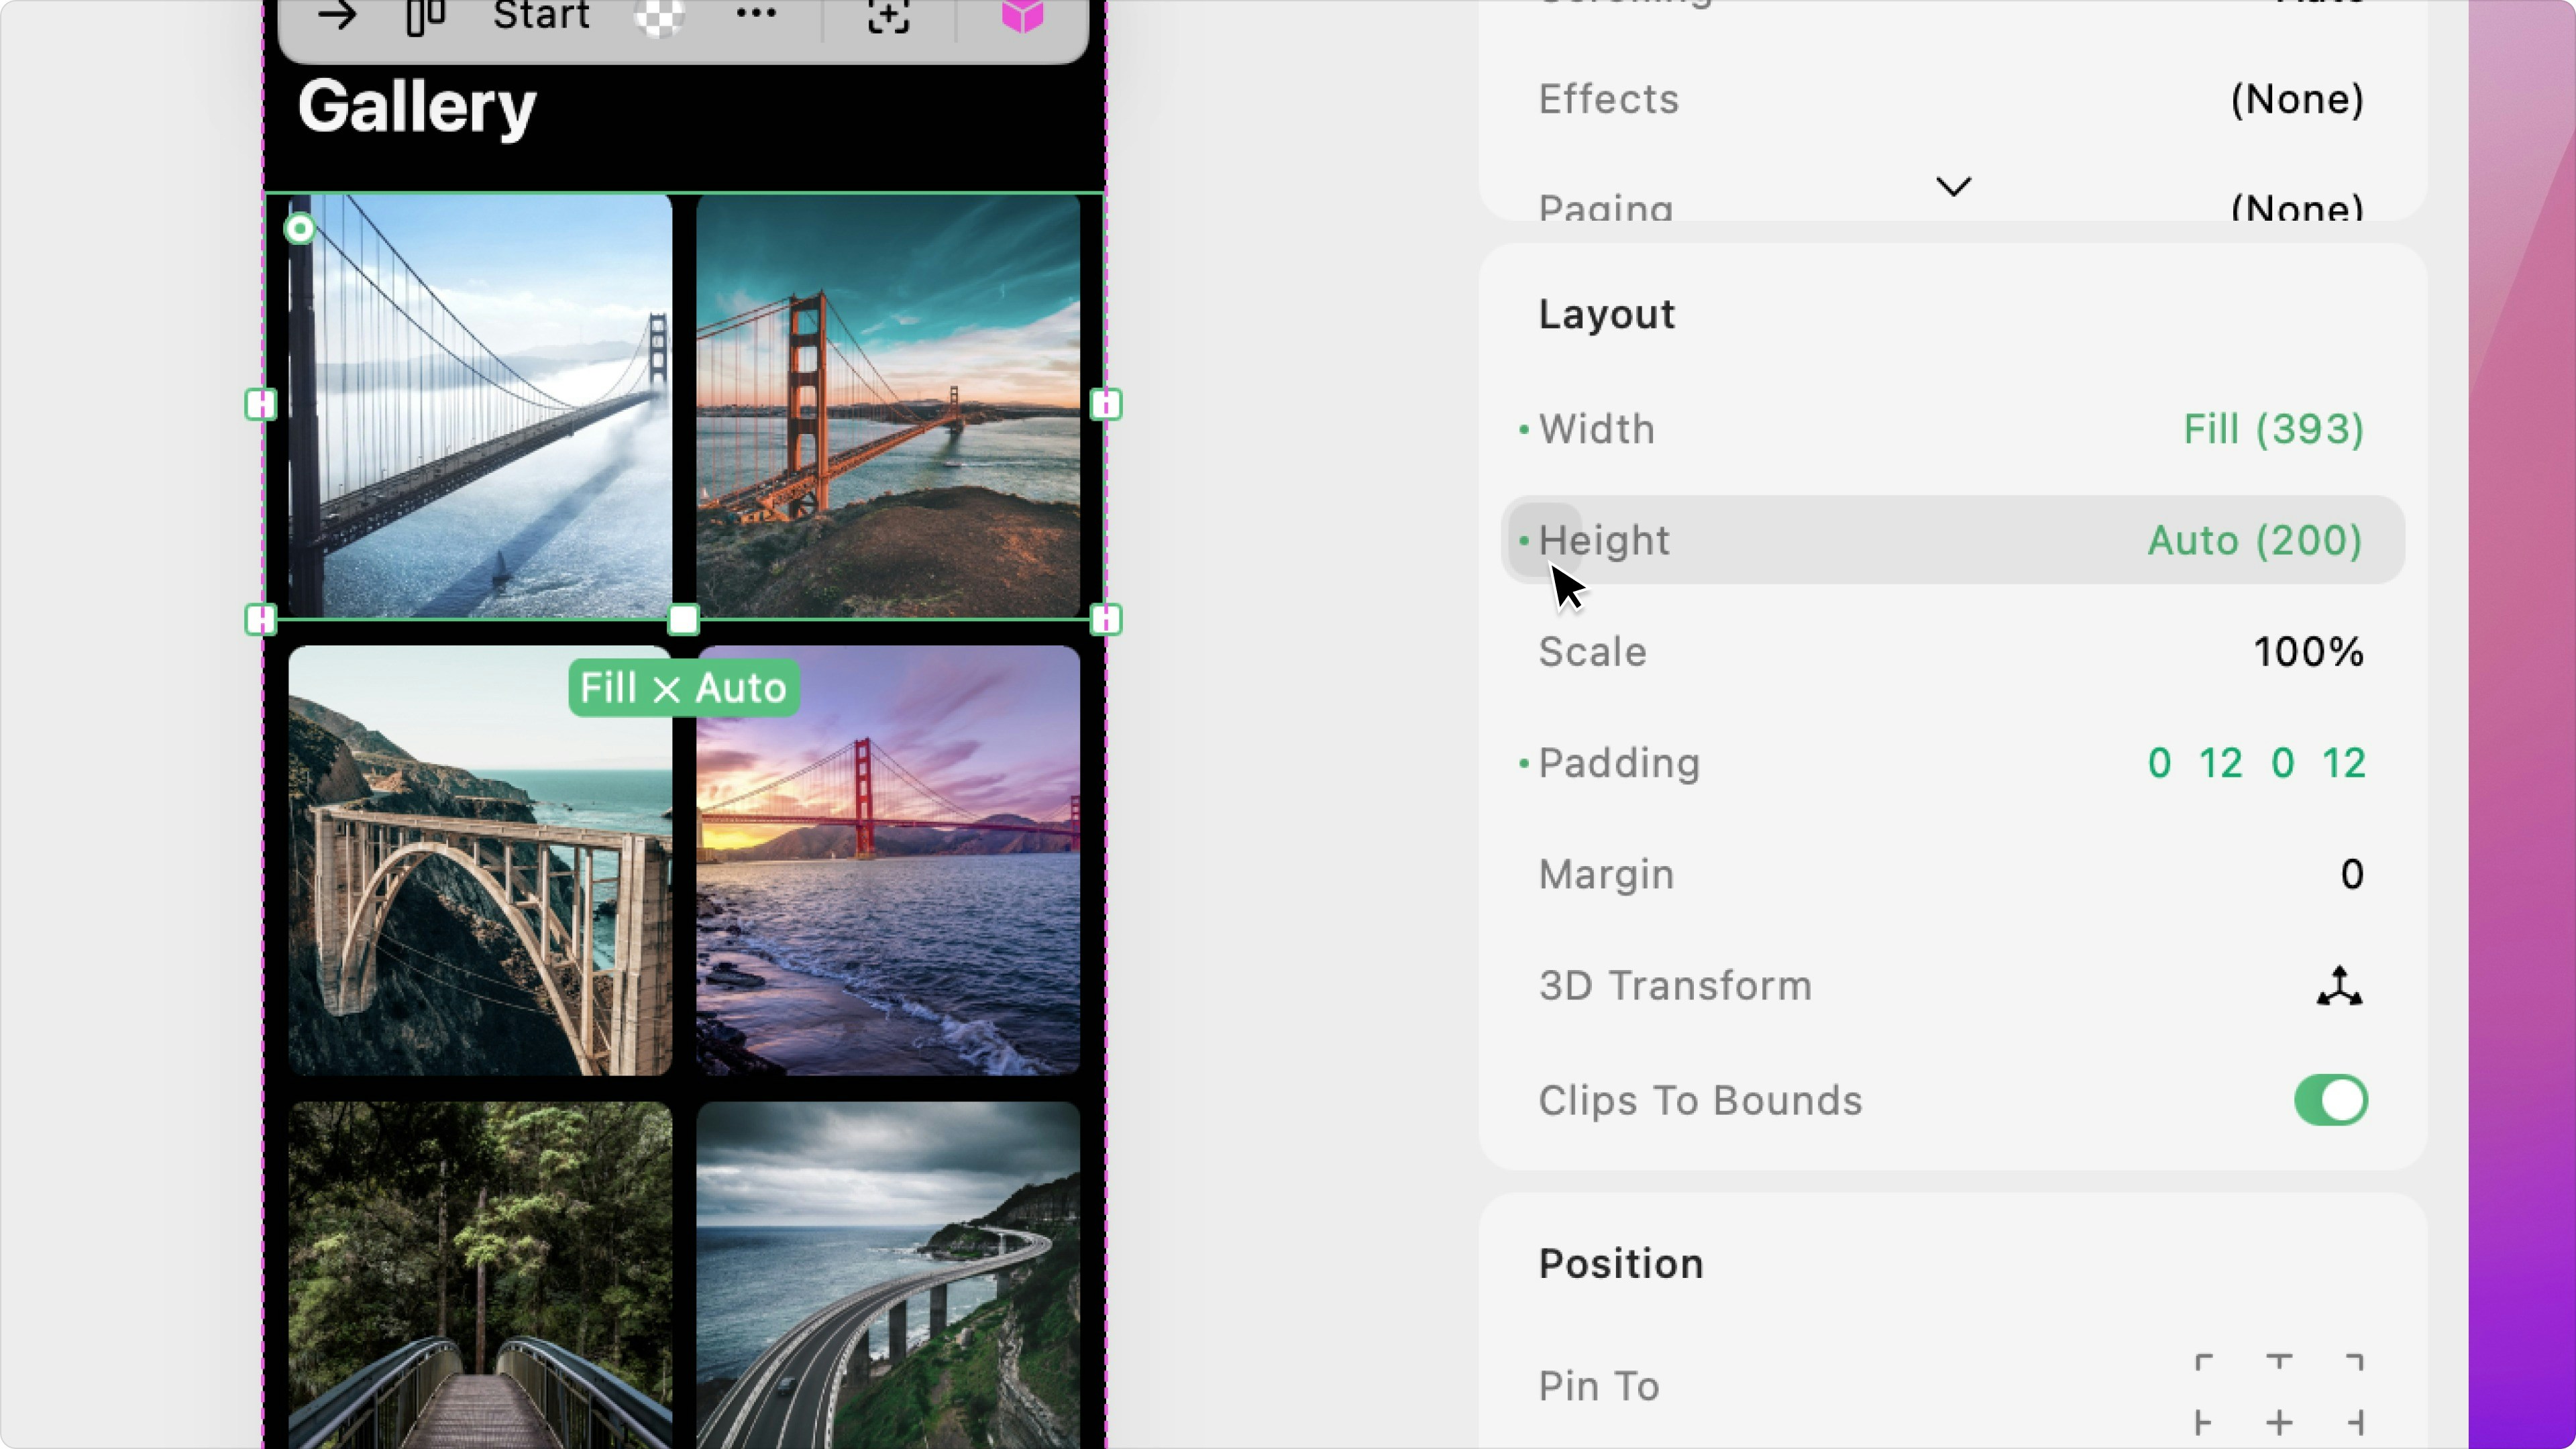Click the Start alignment label in toolbar
The image size is (2576, 1449).
coord(541,15)
